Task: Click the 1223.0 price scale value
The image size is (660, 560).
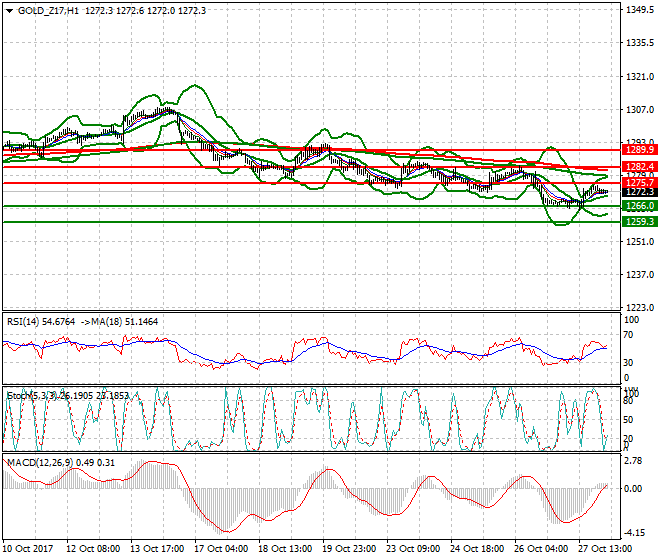Action: coord(640,308)
